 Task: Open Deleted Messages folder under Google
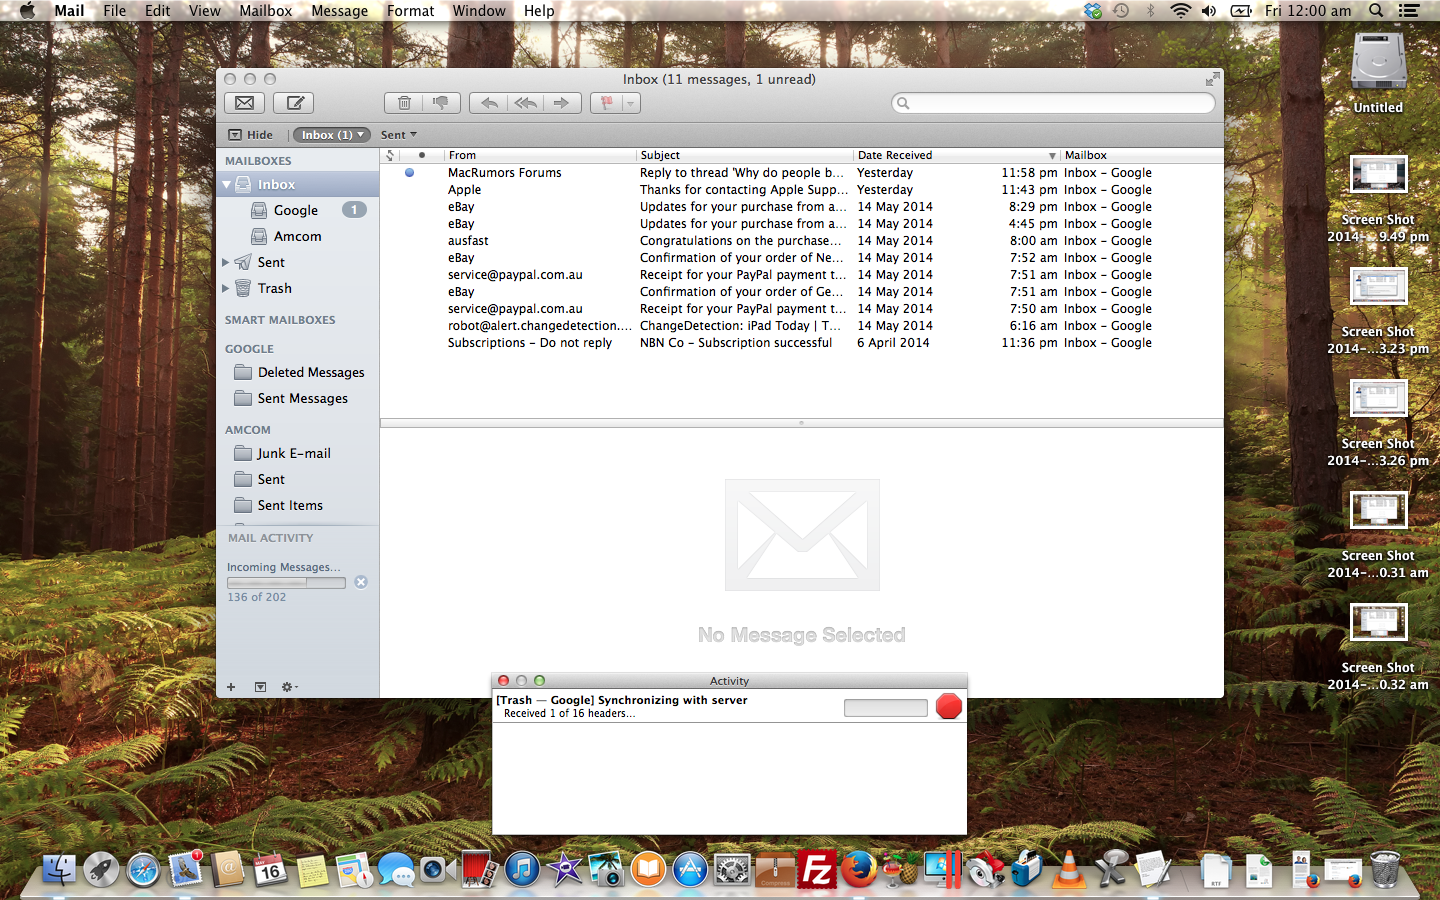click(x=297, y=372)
